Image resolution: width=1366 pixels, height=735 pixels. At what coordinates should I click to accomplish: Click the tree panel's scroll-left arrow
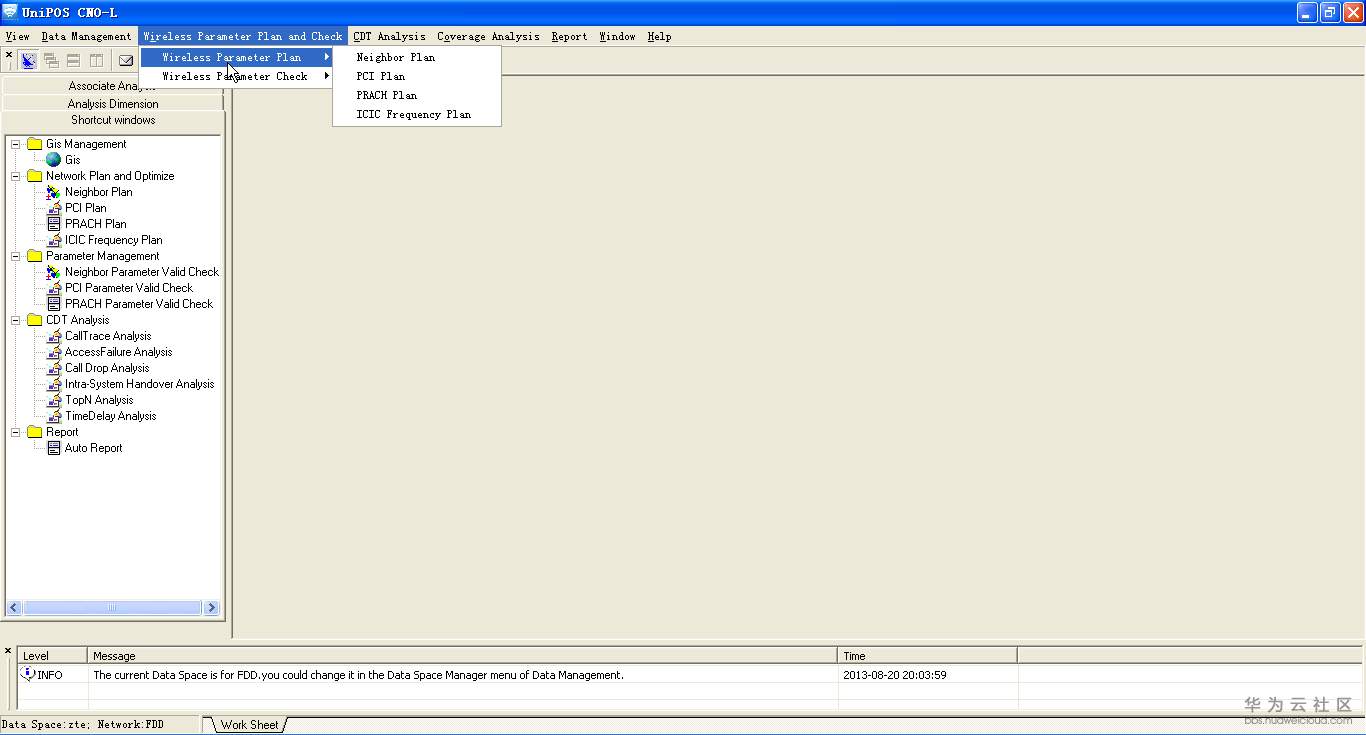pyautogui.click(x=14, y=607)
